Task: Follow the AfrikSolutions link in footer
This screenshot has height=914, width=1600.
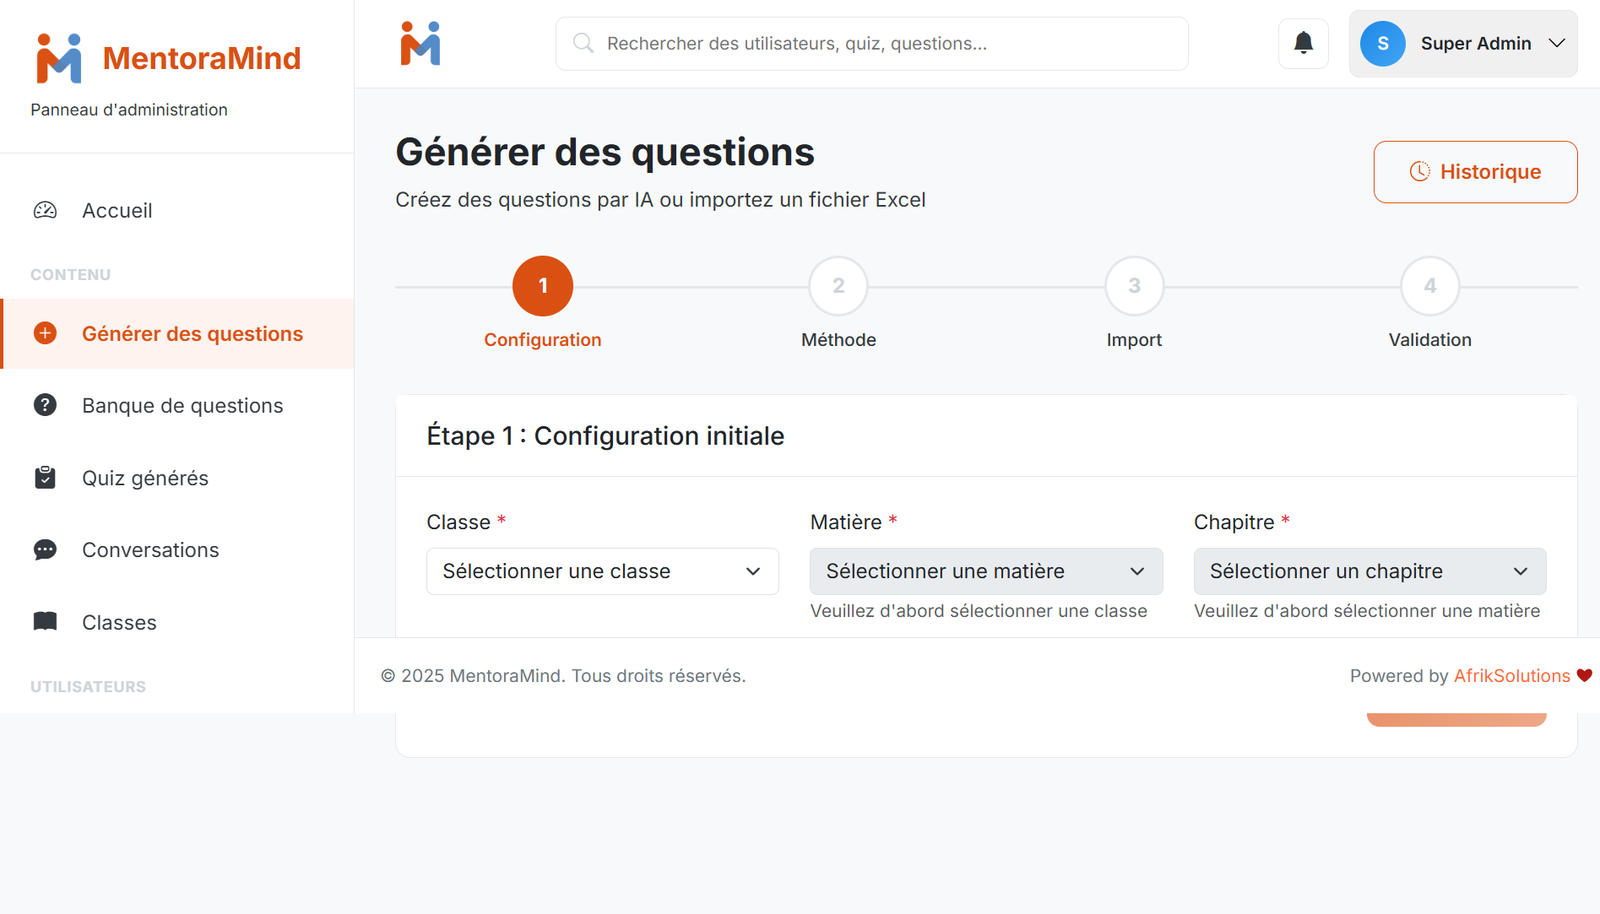Action: (x=1511, y=676)
